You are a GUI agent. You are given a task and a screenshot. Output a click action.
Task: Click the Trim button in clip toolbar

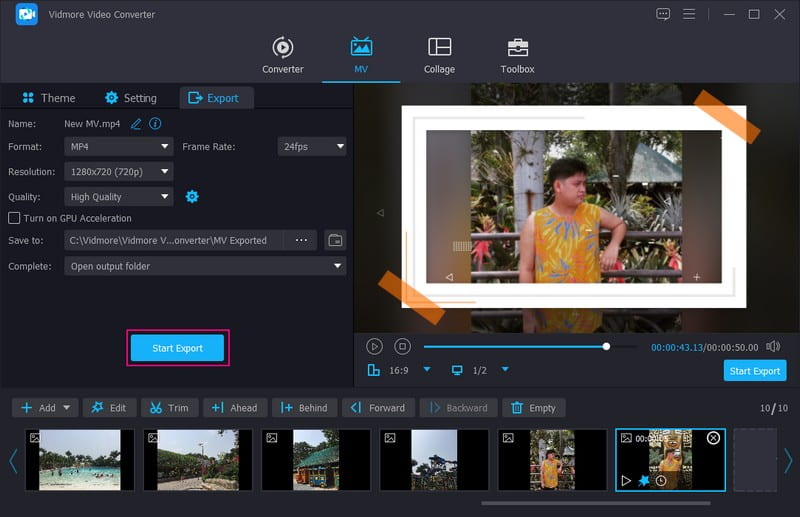point(168,408)
